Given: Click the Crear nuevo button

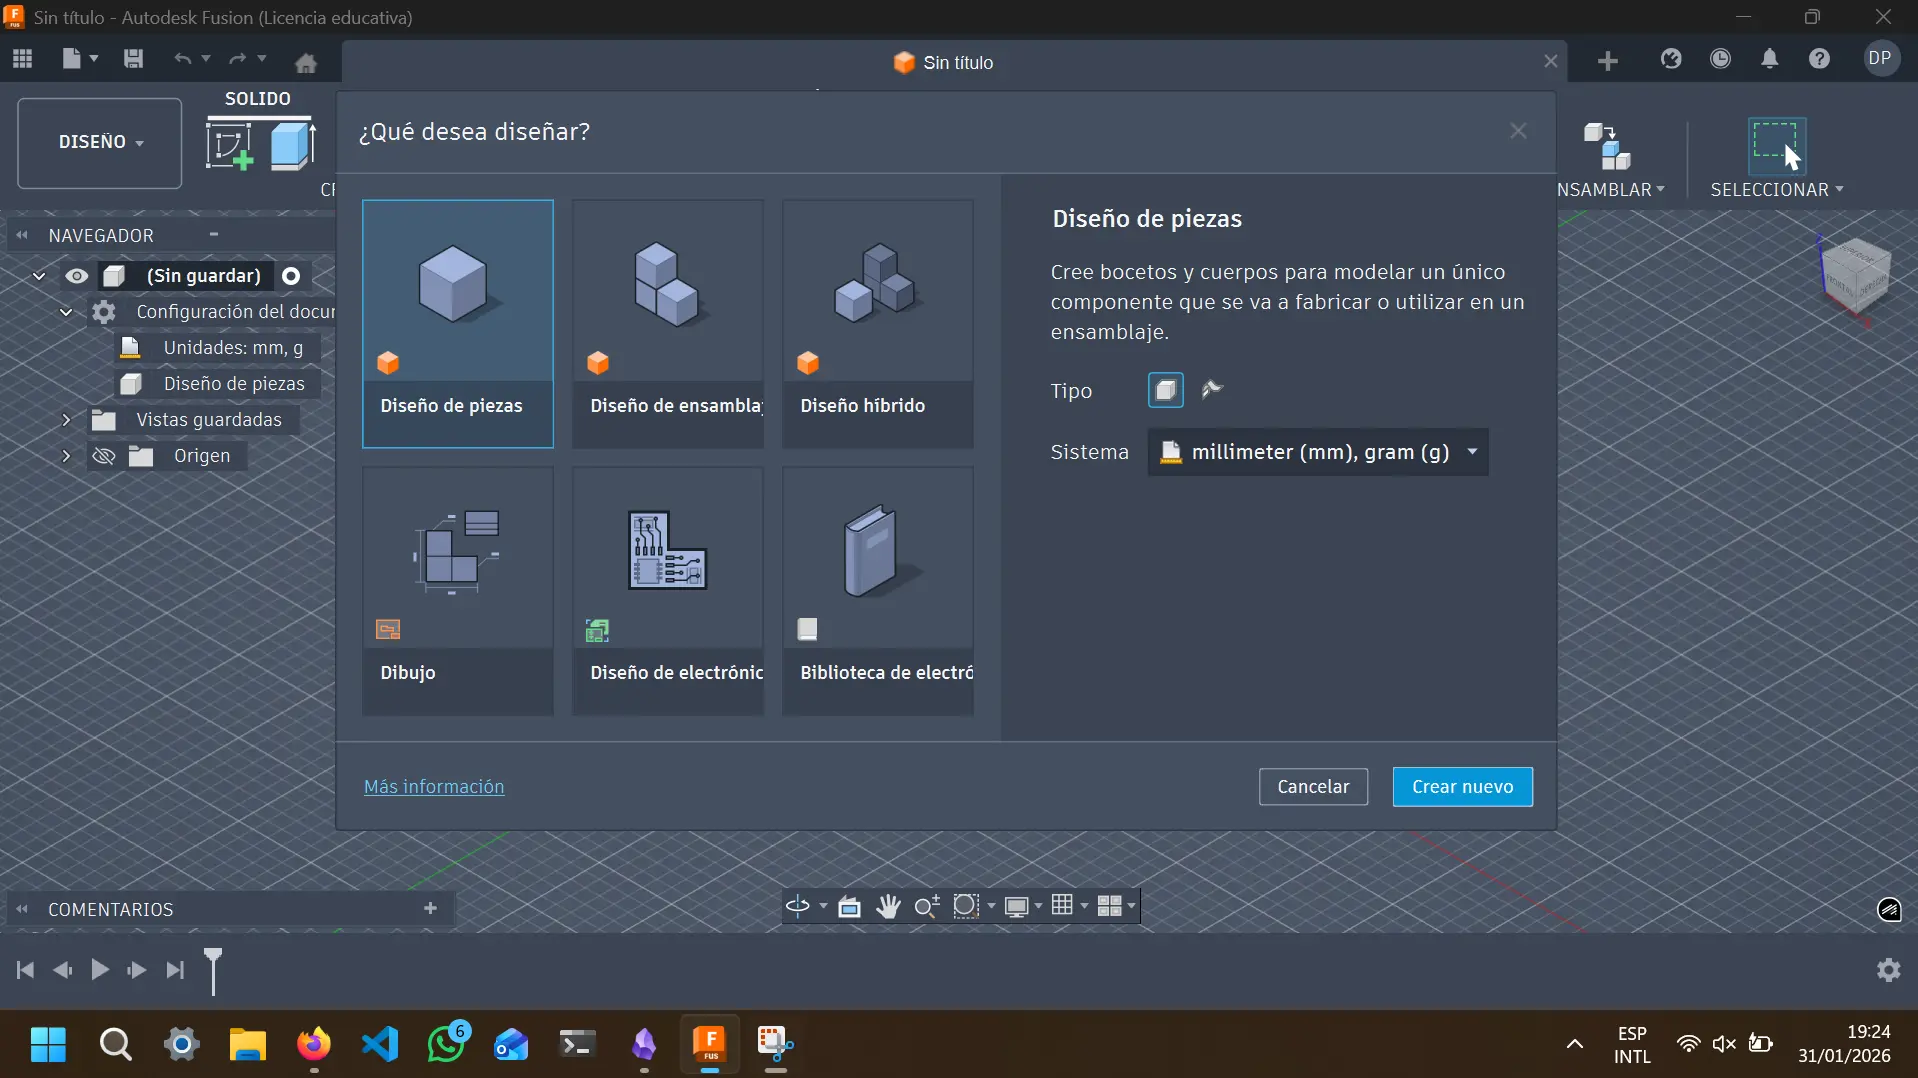Looking at the screenshot, I should pyautogui.click(x=1461, y=787).
